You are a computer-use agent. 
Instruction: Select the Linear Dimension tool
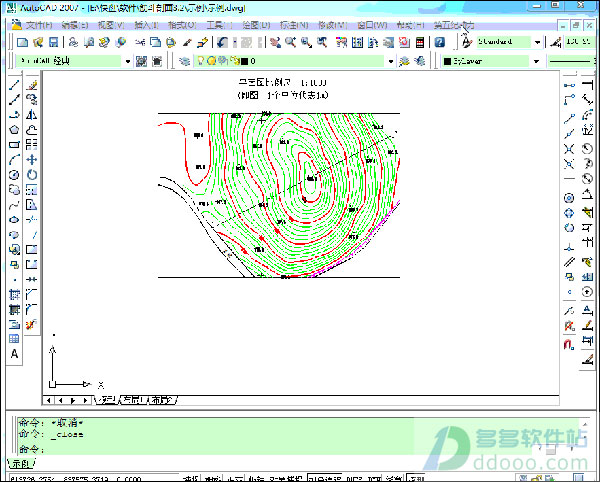tap(587, 85)
